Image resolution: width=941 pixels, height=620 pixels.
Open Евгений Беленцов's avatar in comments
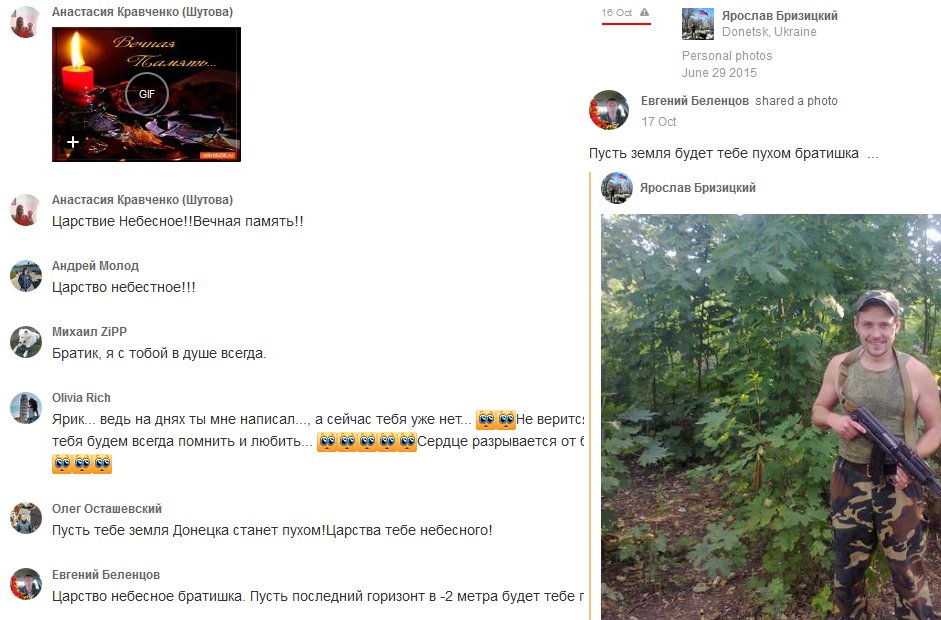click(25, 585)
